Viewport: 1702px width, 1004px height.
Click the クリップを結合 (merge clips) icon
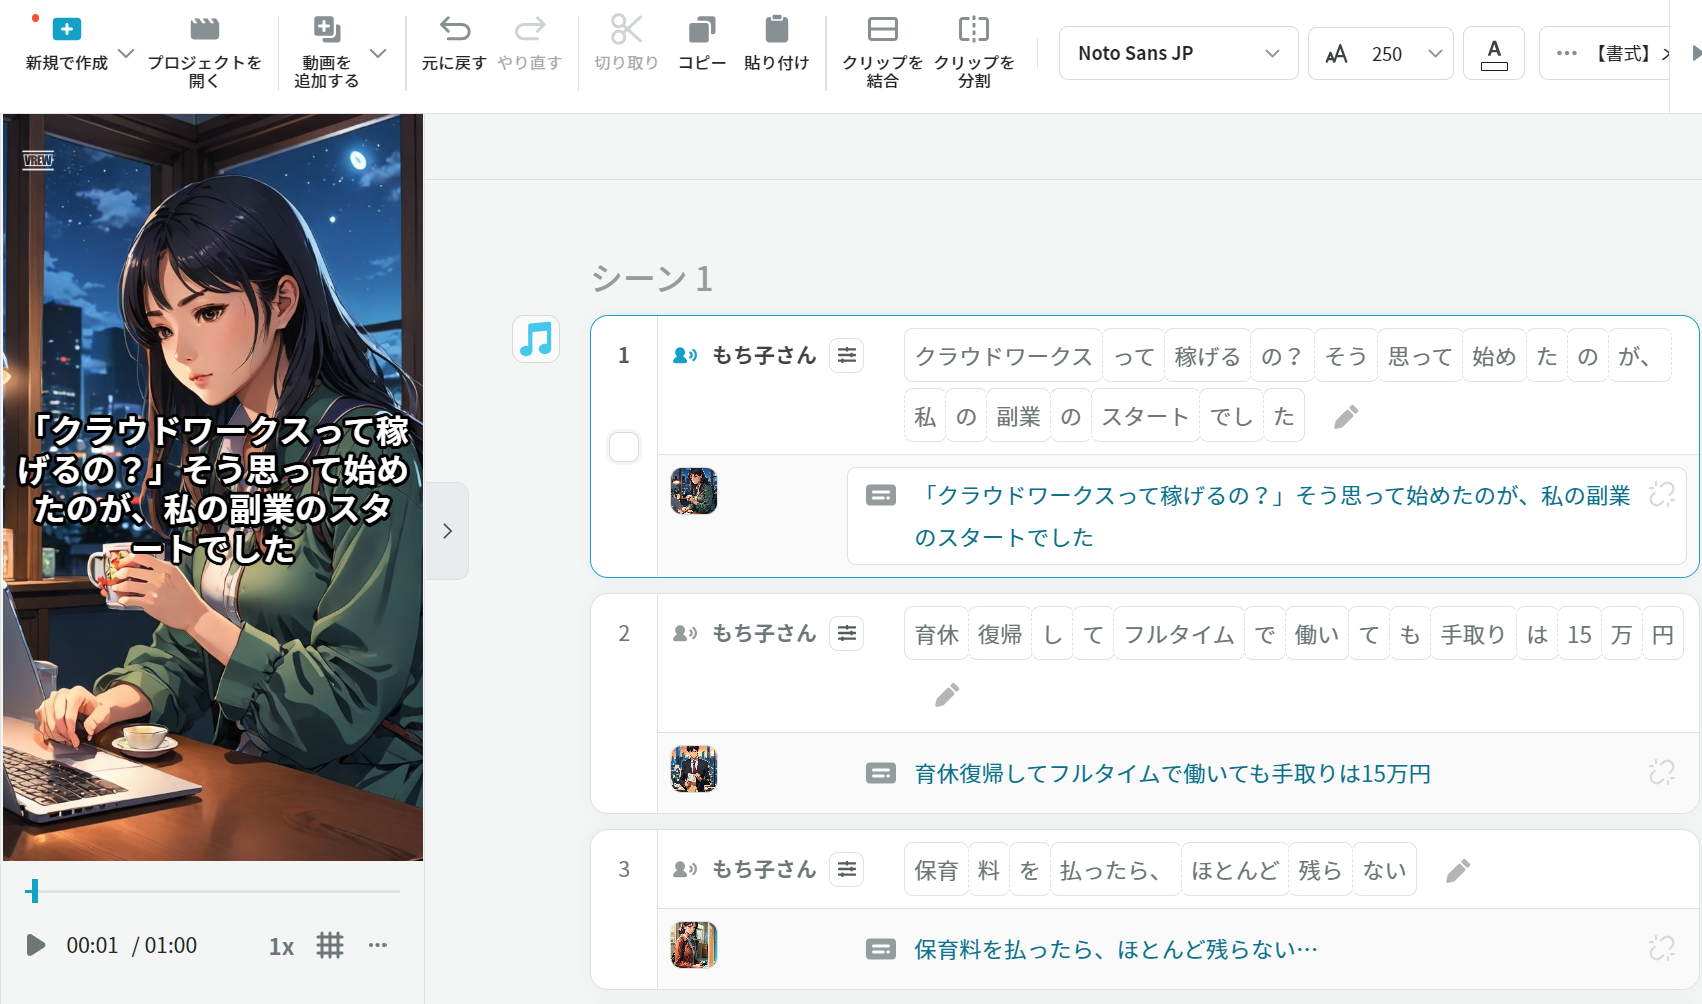pyautogui.click(x=882, y=30)
